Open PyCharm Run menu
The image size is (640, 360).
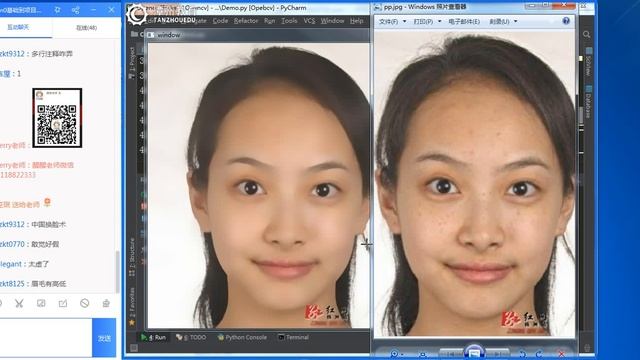point(269,21)
